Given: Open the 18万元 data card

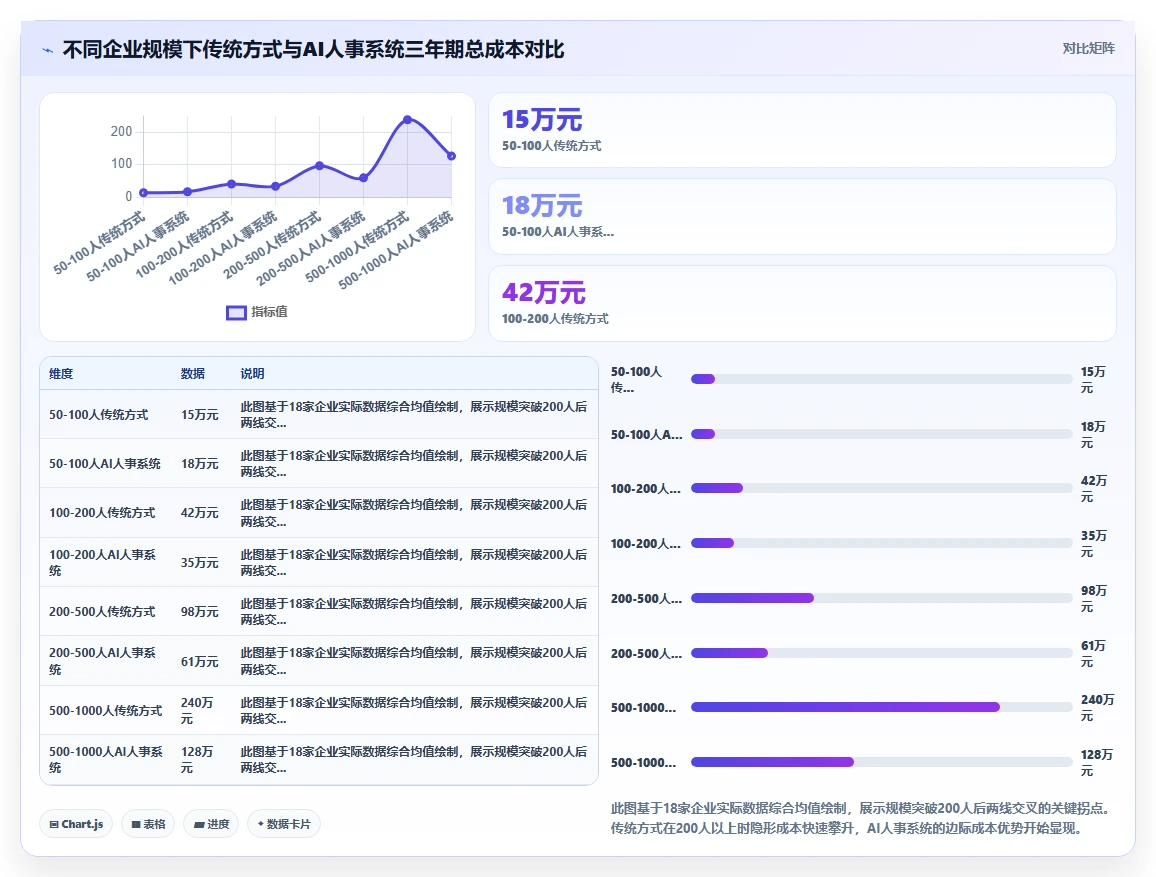Looking at the screenshot, I should click(x=802, y=217).
